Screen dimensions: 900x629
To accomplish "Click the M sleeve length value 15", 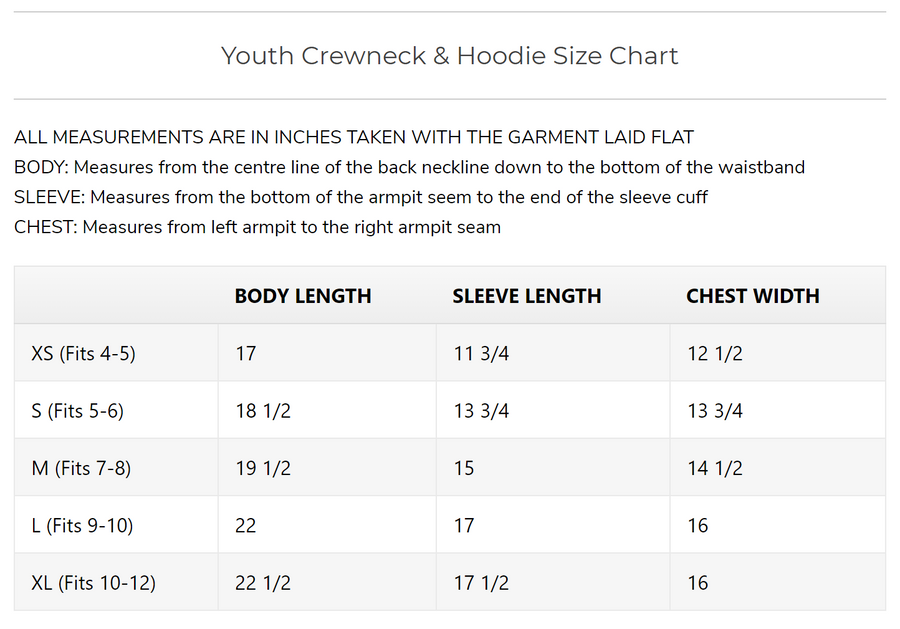I will [x=464, y=468].
